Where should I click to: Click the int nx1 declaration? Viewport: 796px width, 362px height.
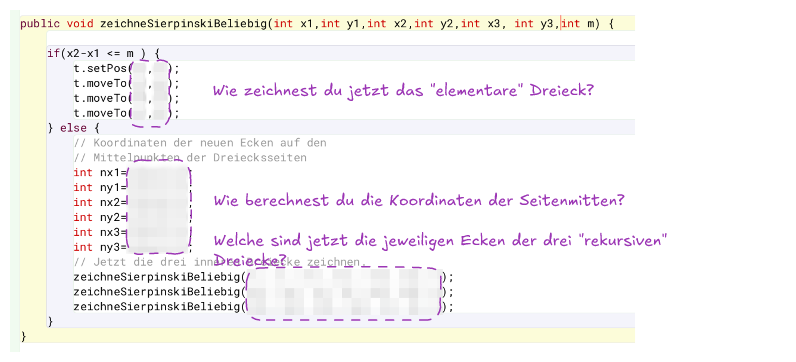coord(100,173)
